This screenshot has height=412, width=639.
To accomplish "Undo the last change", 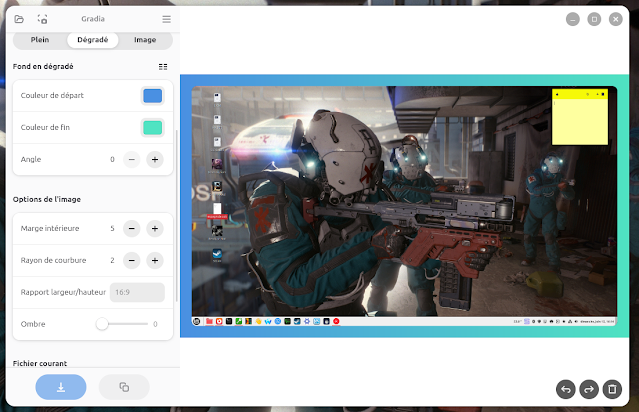I will 566,390.
